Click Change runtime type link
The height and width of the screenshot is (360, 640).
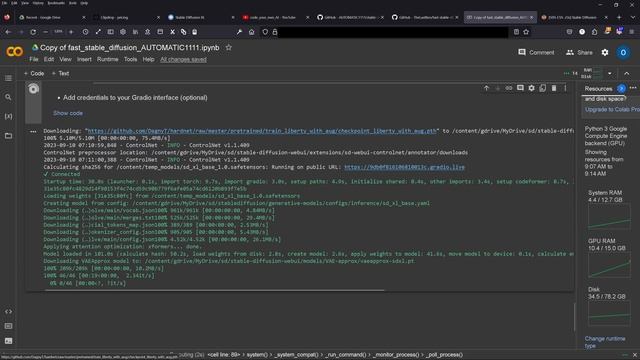click(604, 342)
